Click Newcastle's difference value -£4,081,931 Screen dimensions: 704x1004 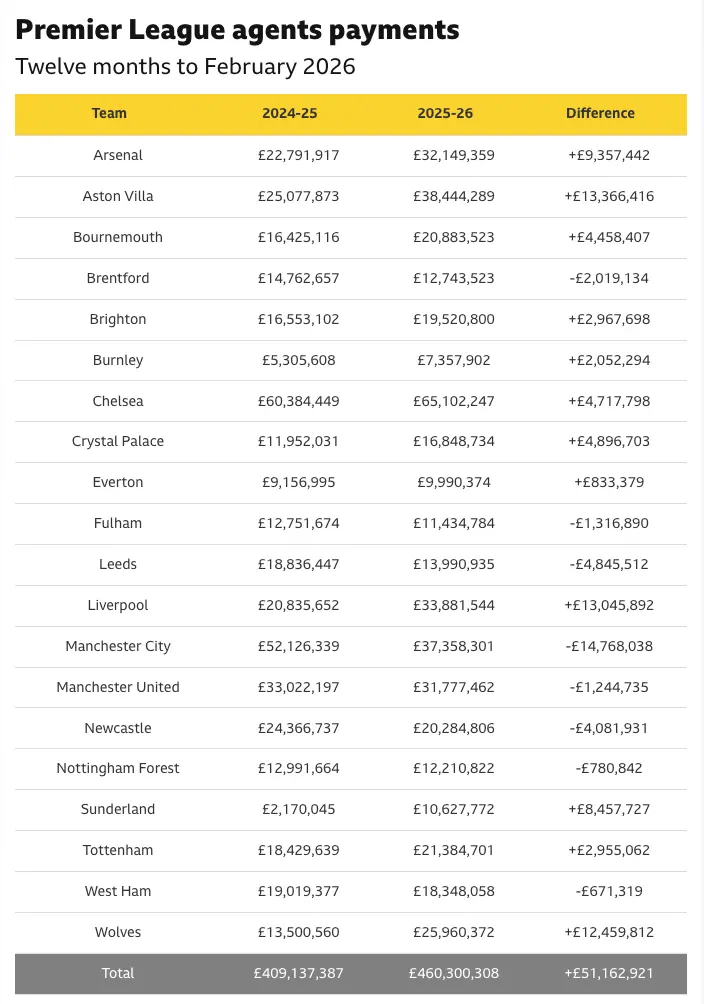(x=609, y=728)
